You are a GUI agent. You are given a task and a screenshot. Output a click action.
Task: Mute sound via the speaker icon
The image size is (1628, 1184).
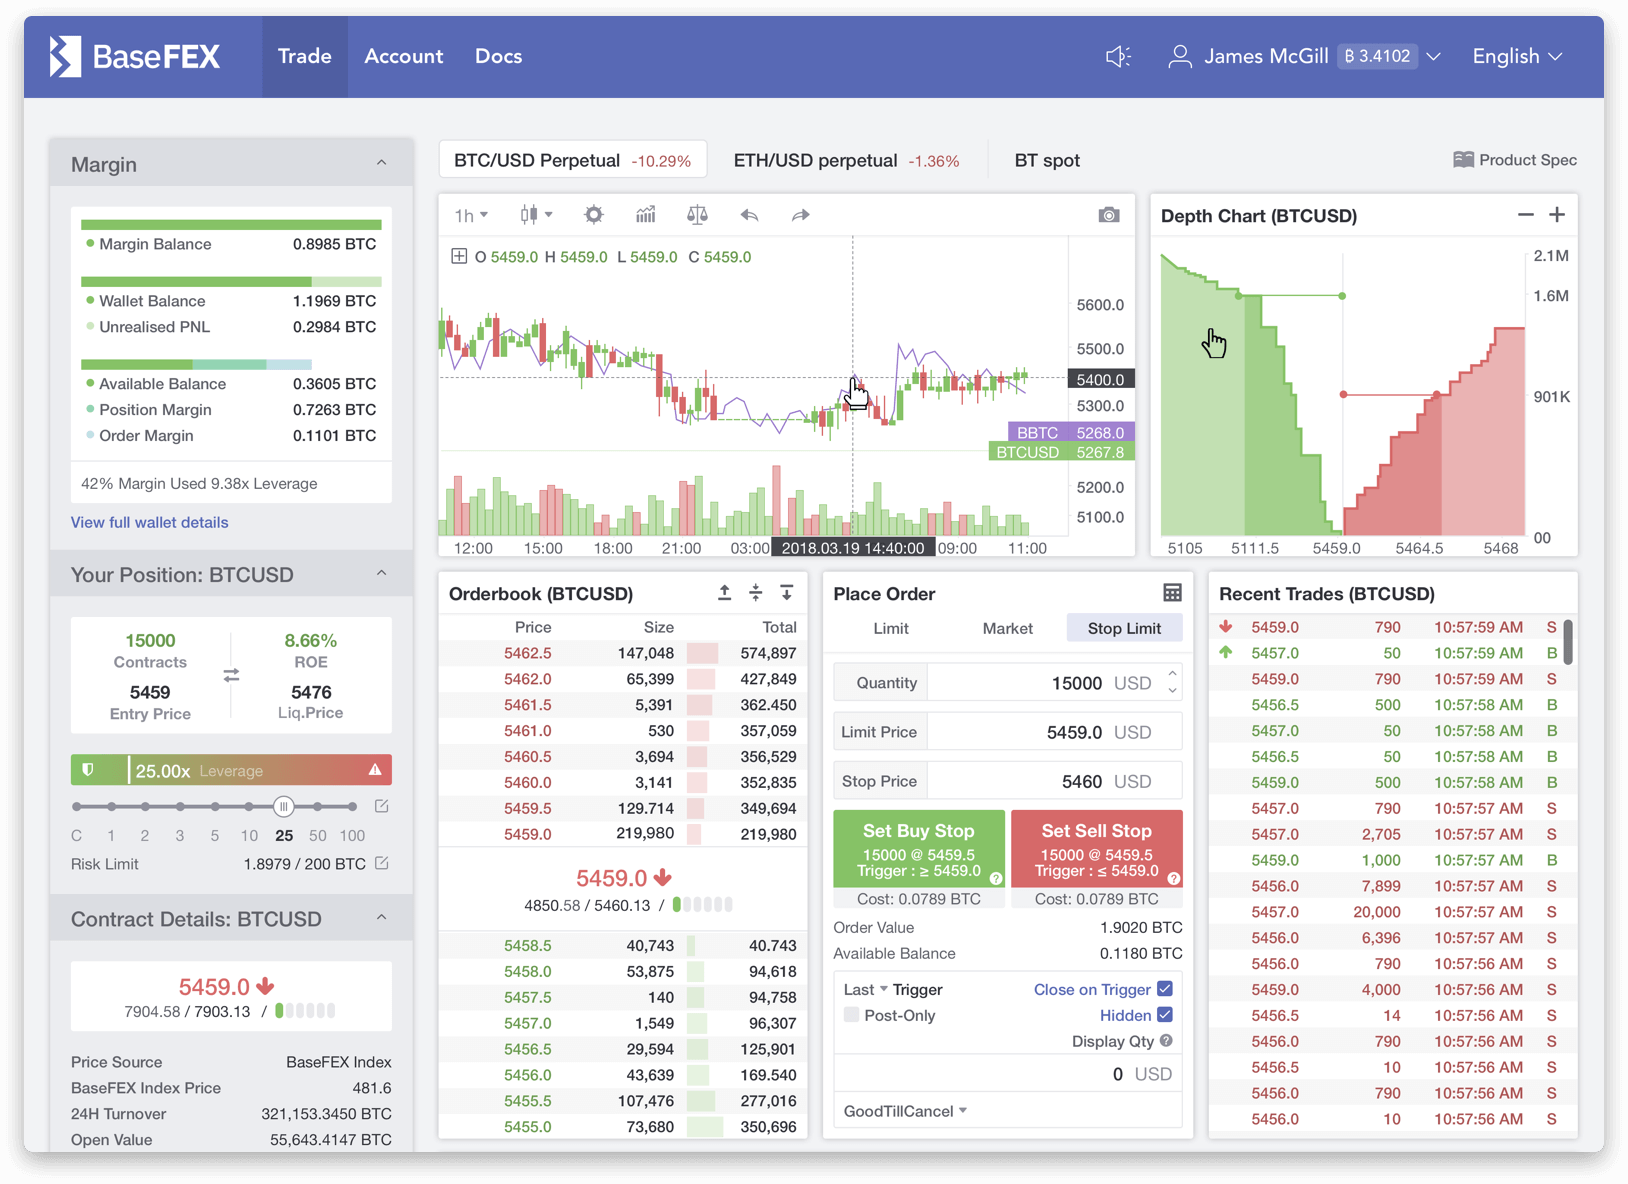pyautogui.click(x=1118, y=57)
